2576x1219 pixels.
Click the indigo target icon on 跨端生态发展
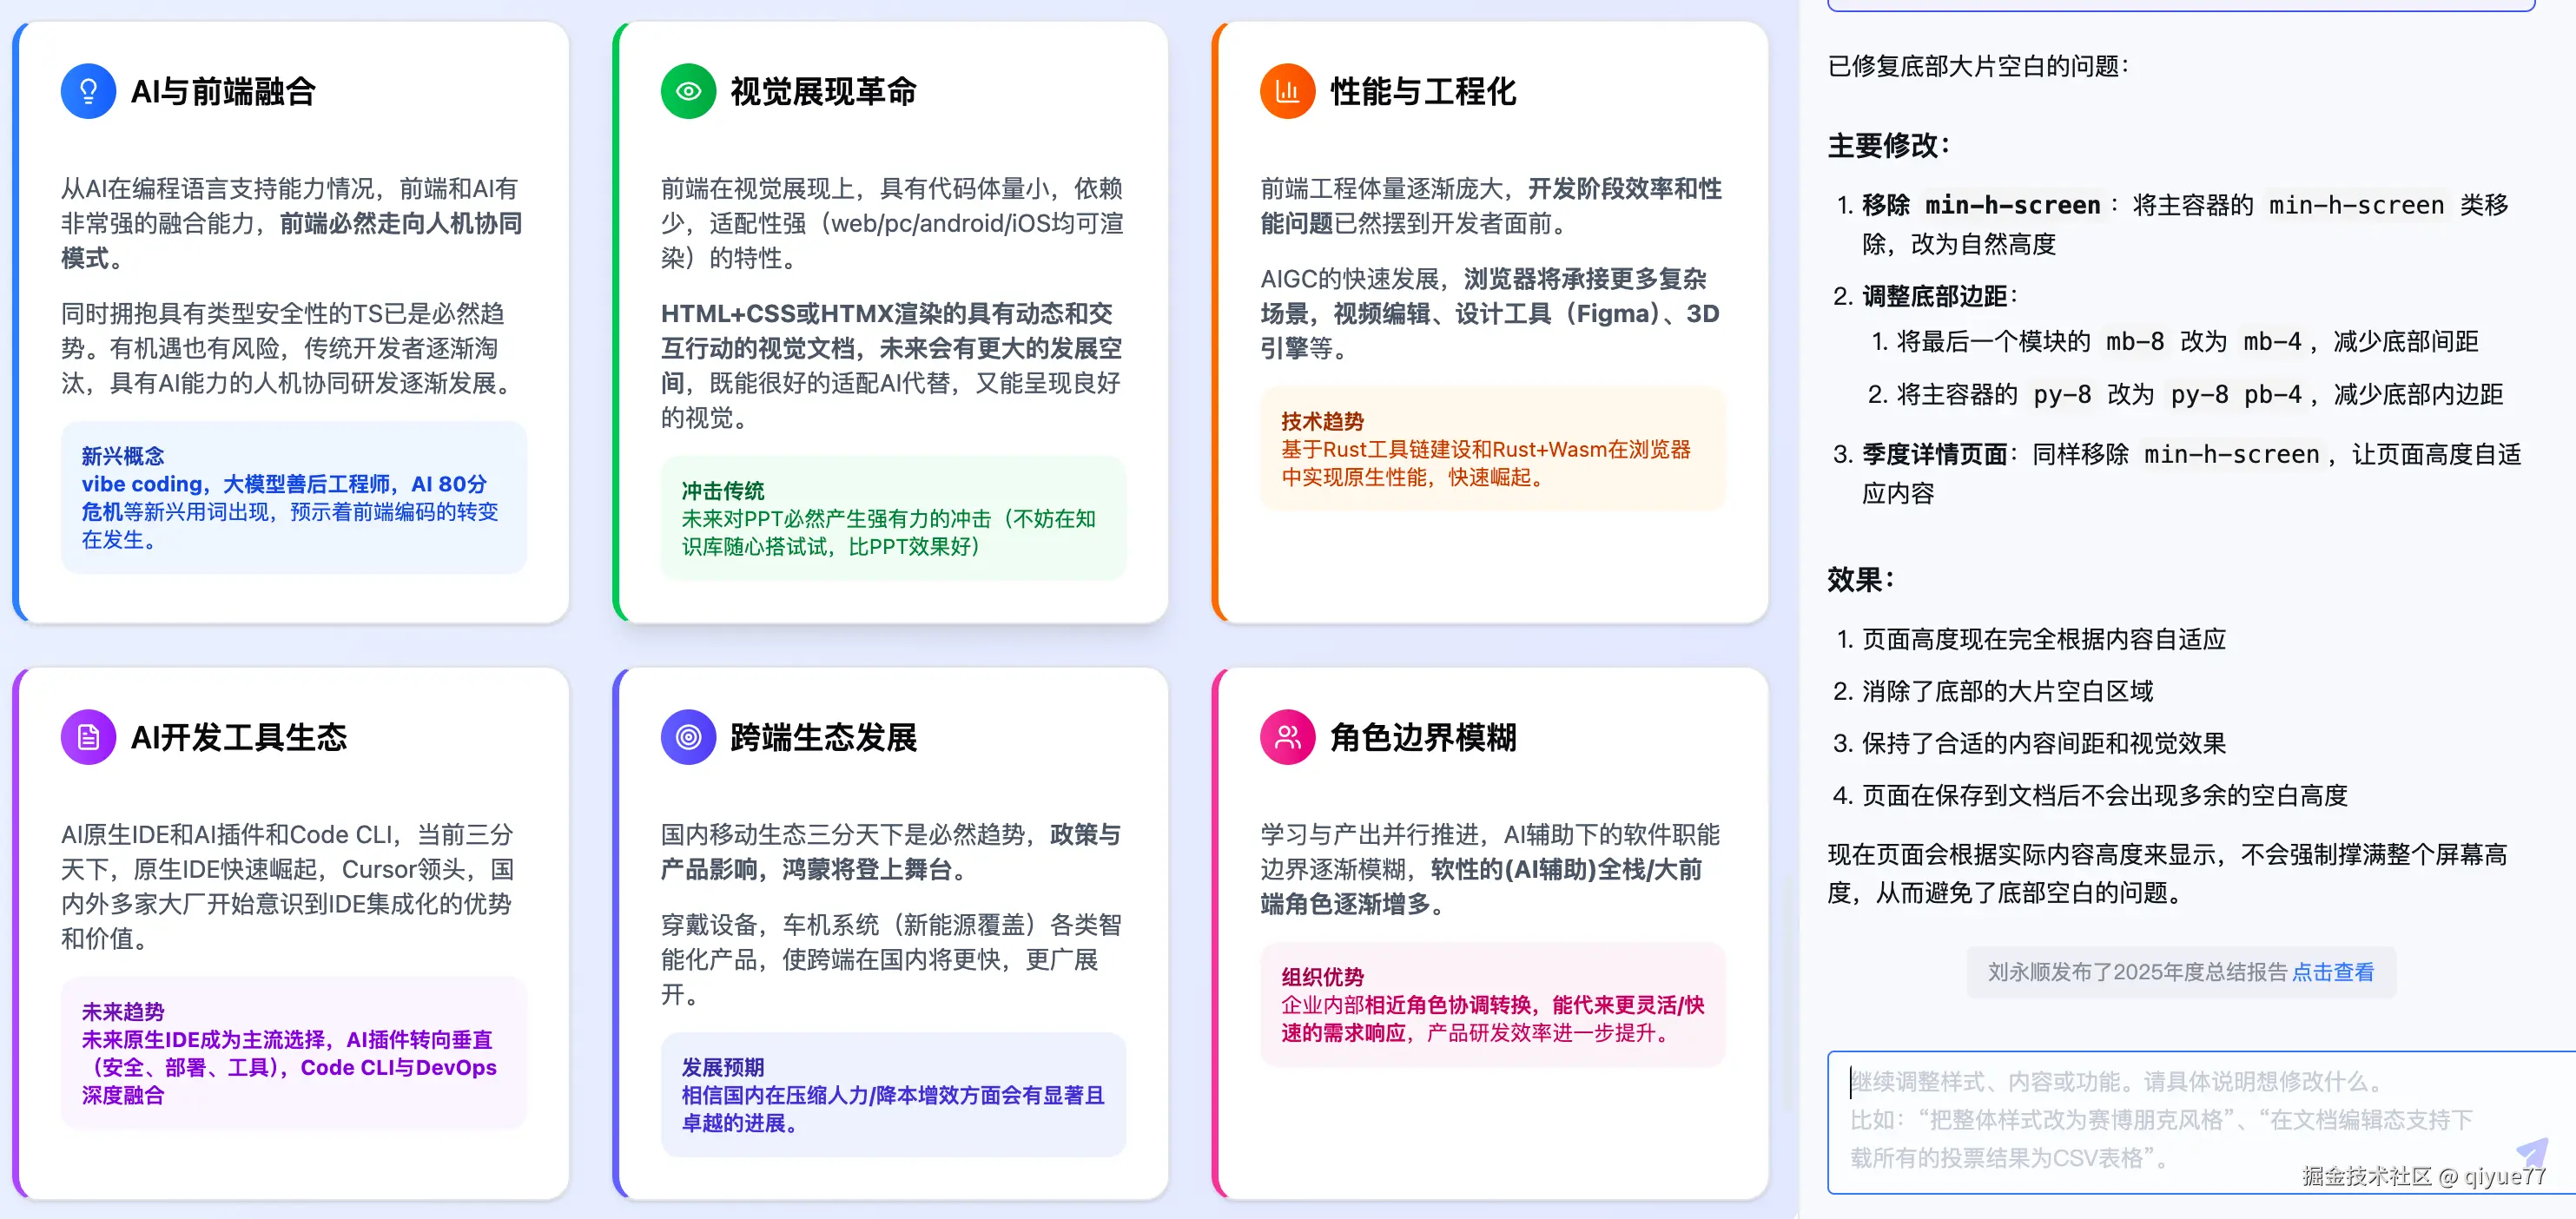tap(688, 737)
